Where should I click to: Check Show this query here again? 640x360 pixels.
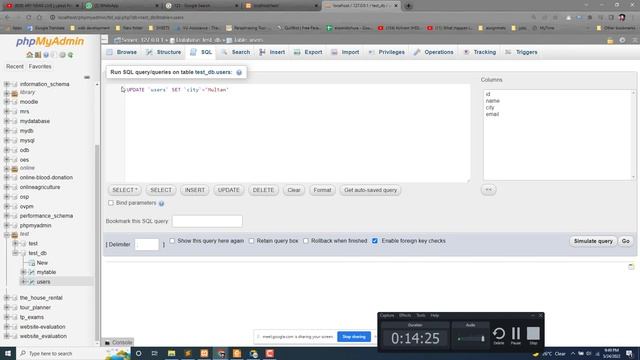click(172, 241)
